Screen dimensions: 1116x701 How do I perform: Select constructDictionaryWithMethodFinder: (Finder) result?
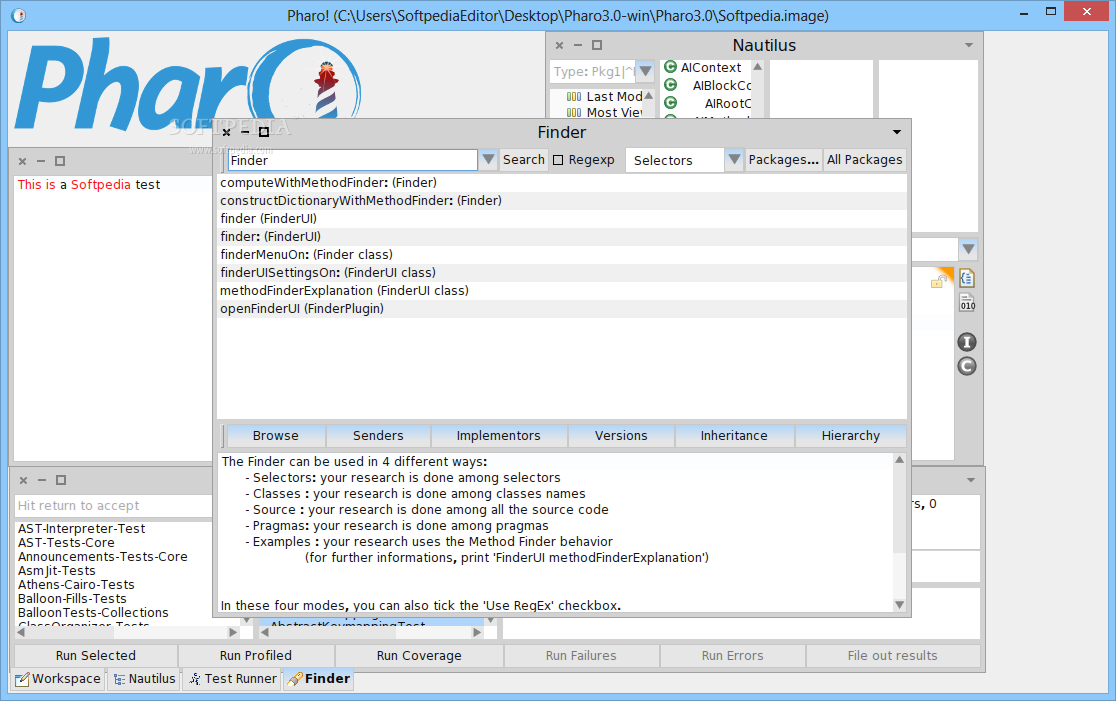click(562, 201)
